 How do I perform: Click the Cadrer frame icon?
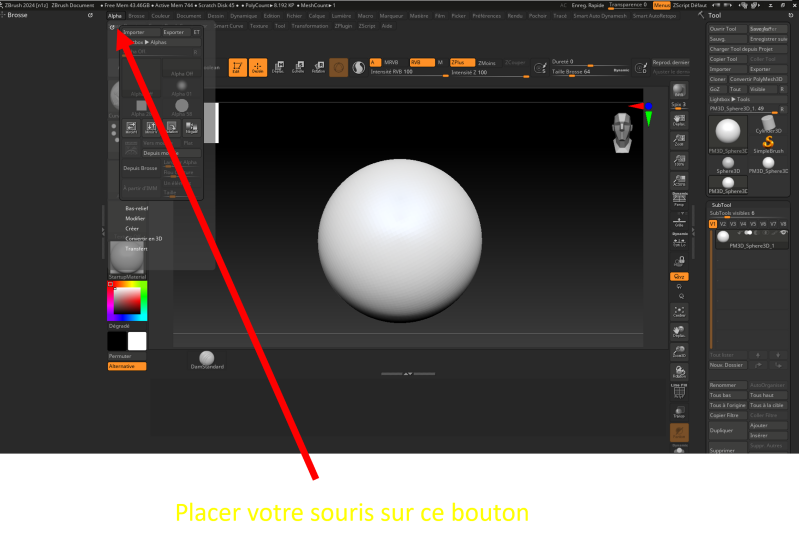(x=679, y=311)
